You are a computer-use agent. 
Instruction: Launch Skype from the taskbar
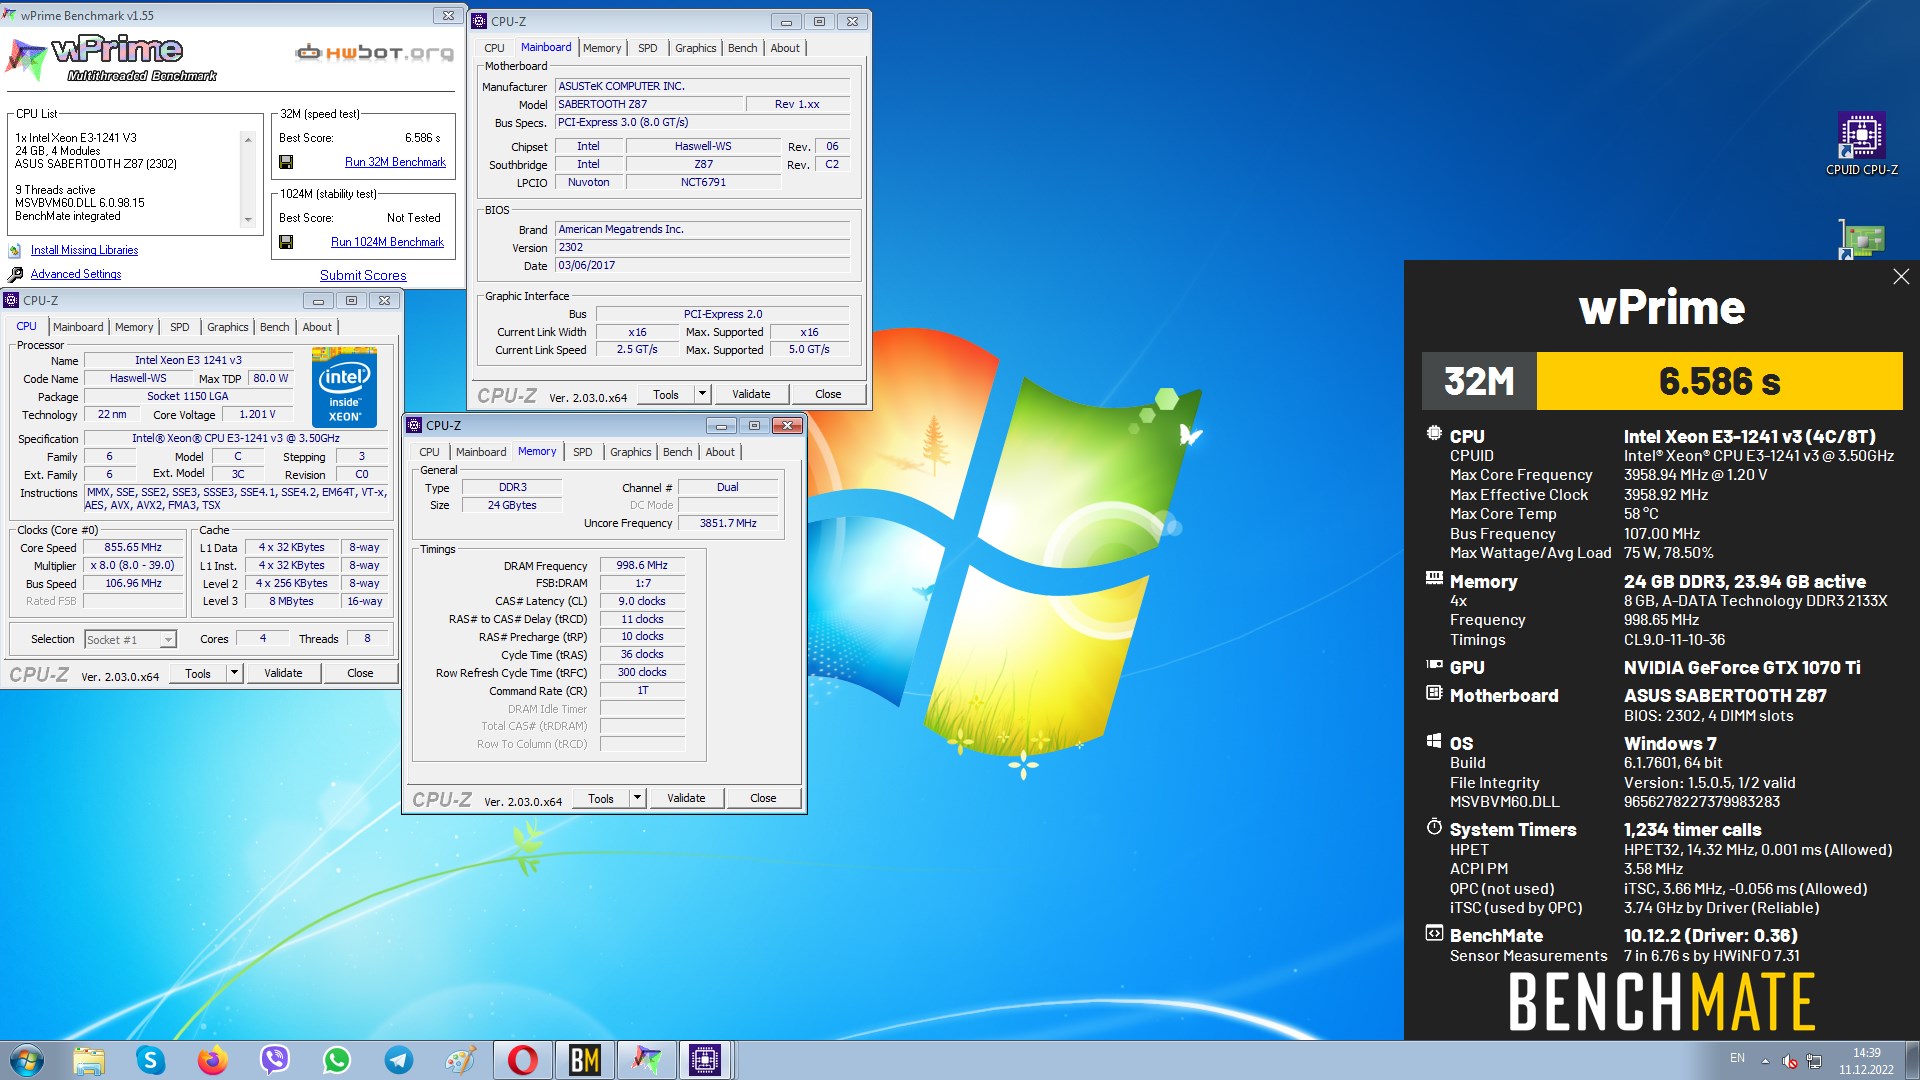[150, 1060]
